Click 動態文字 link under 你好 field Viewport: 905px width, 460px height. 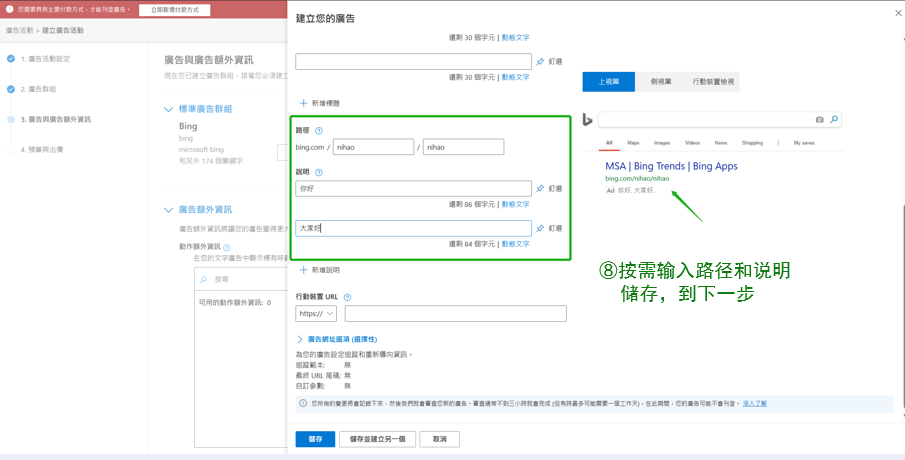click(515, 204)
